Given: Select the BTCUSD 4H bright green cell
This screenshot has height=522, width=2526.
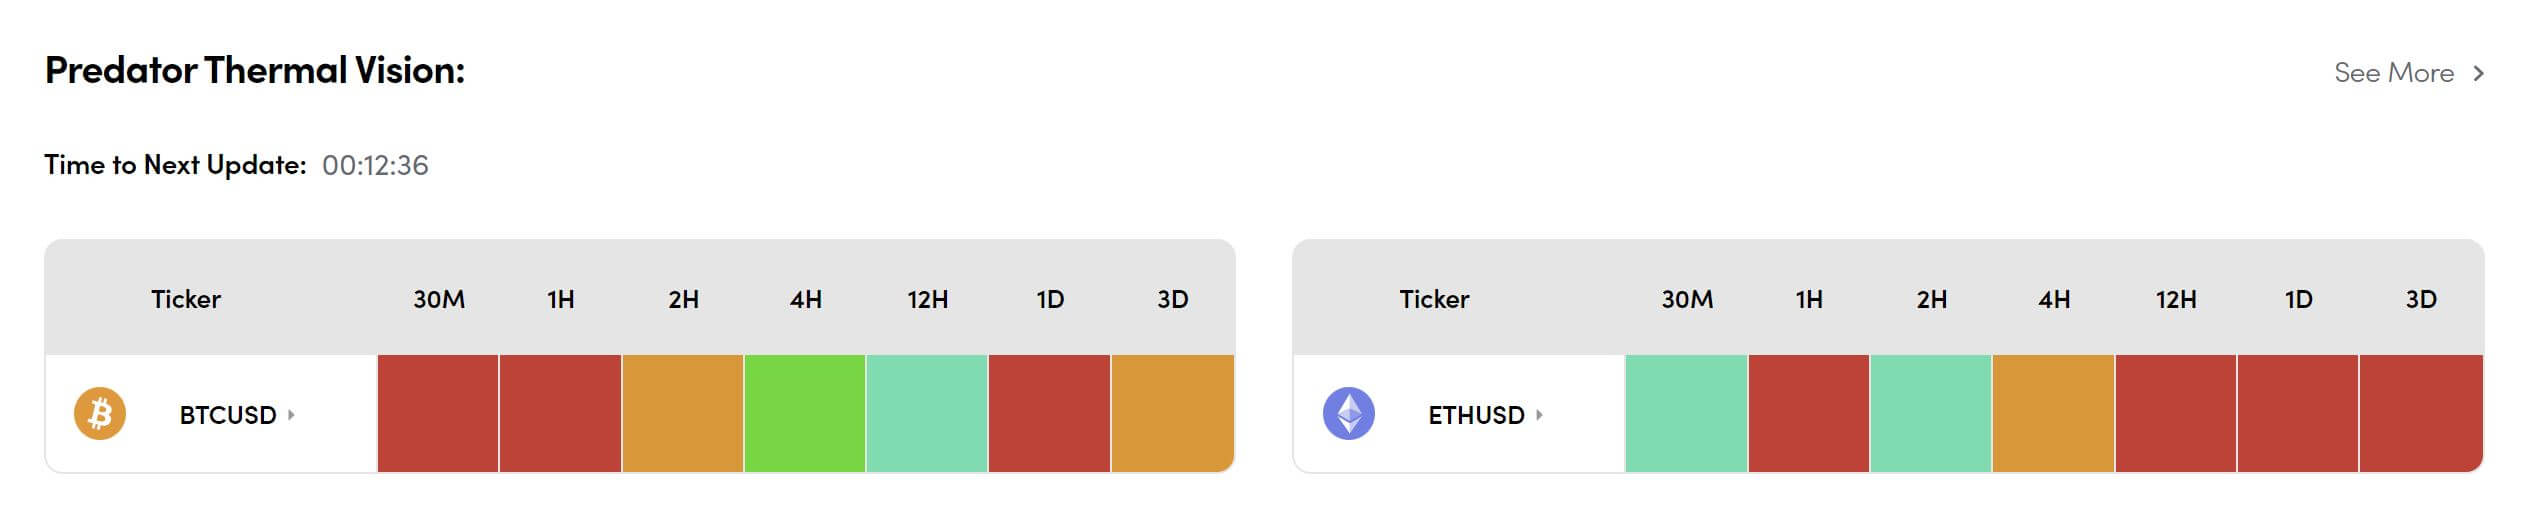Looking at the screenshot, I should (805, 413).
